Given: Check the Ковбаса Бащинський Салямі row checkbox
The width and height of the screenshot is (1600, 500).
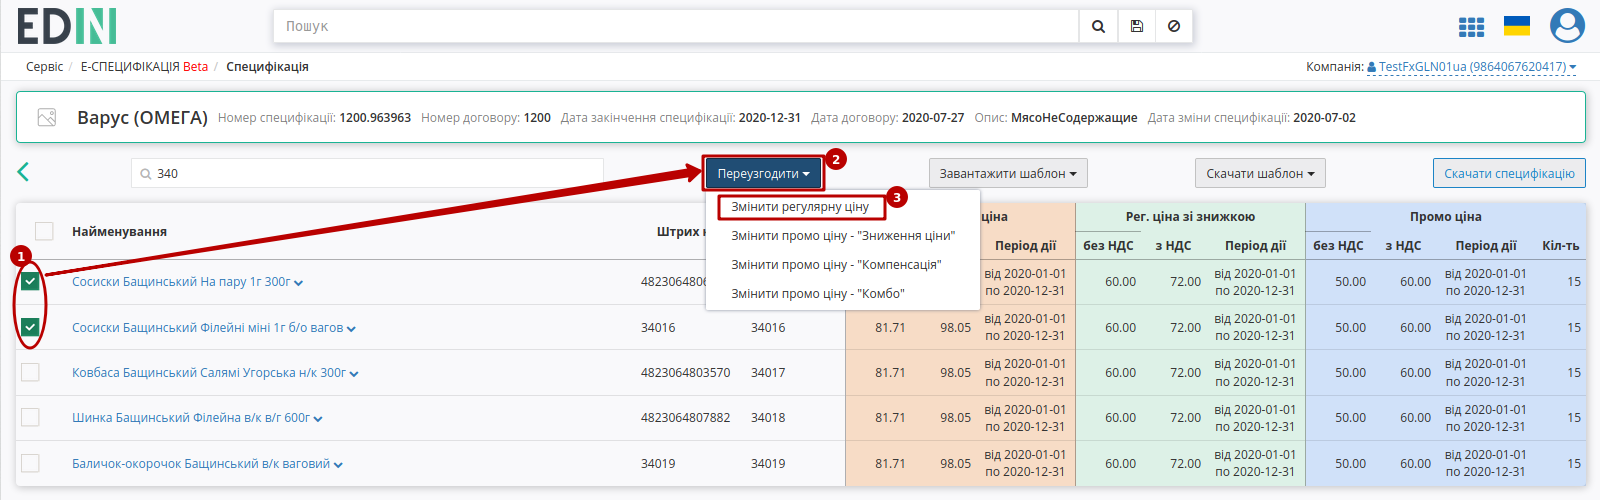Looking at the screenshot, I should click(30, 372).
